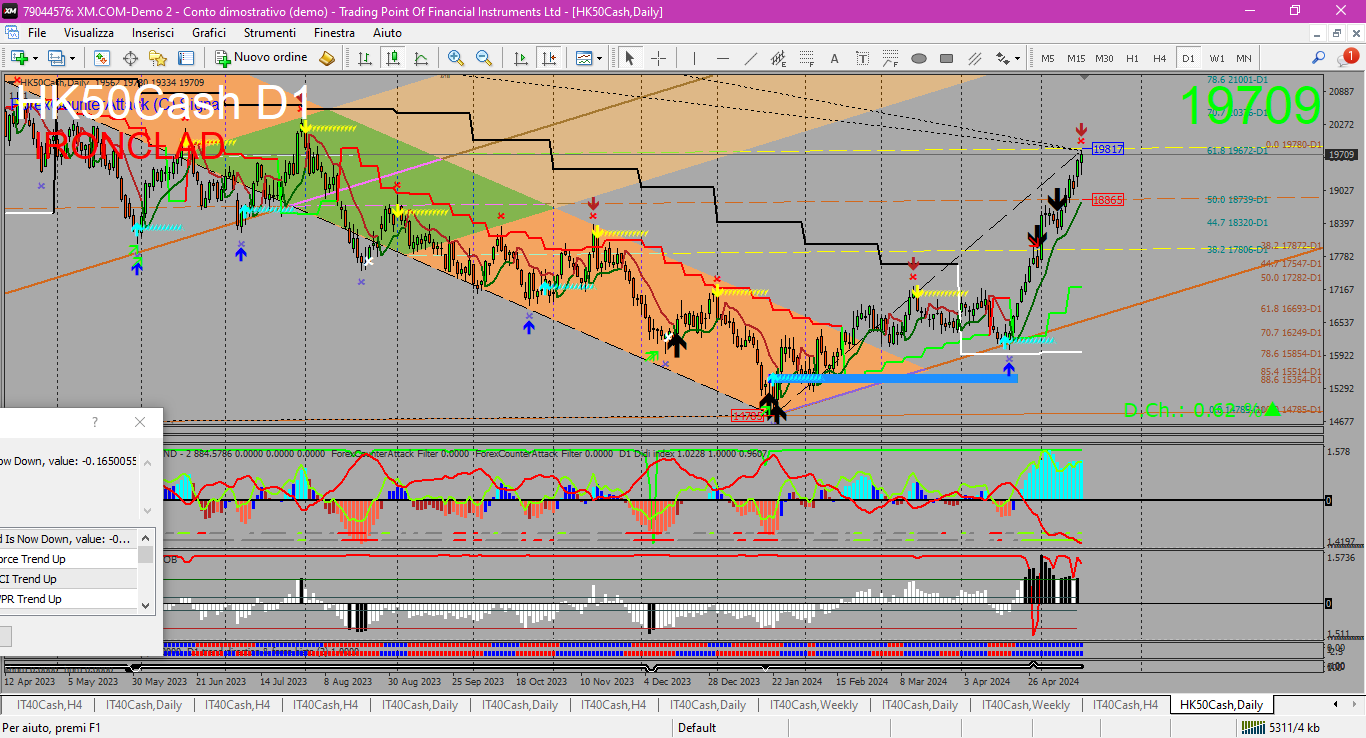This screenshot has width=1366, height=738.
Task: Switch chart to line chart
Action: click(x=421, y=58)
